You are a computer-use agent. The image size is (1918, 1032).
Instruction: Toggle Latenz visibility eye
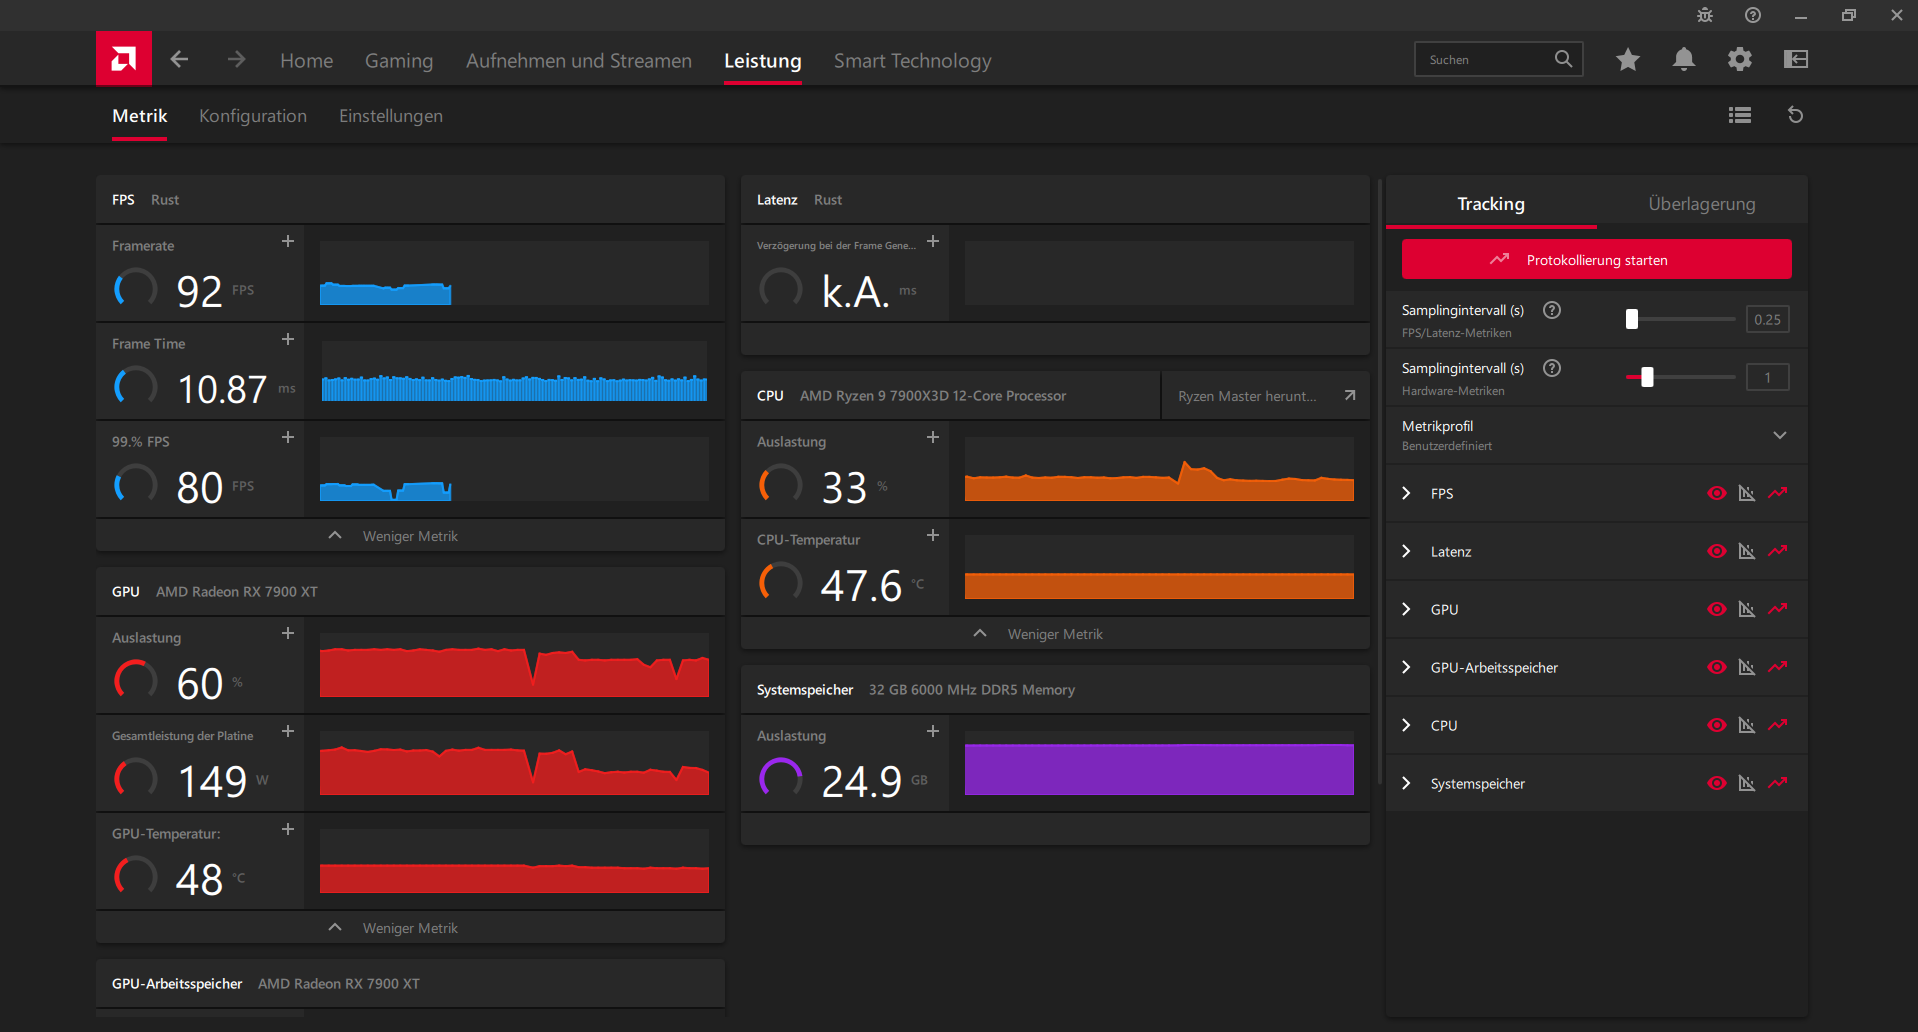tap(1717, 551)
